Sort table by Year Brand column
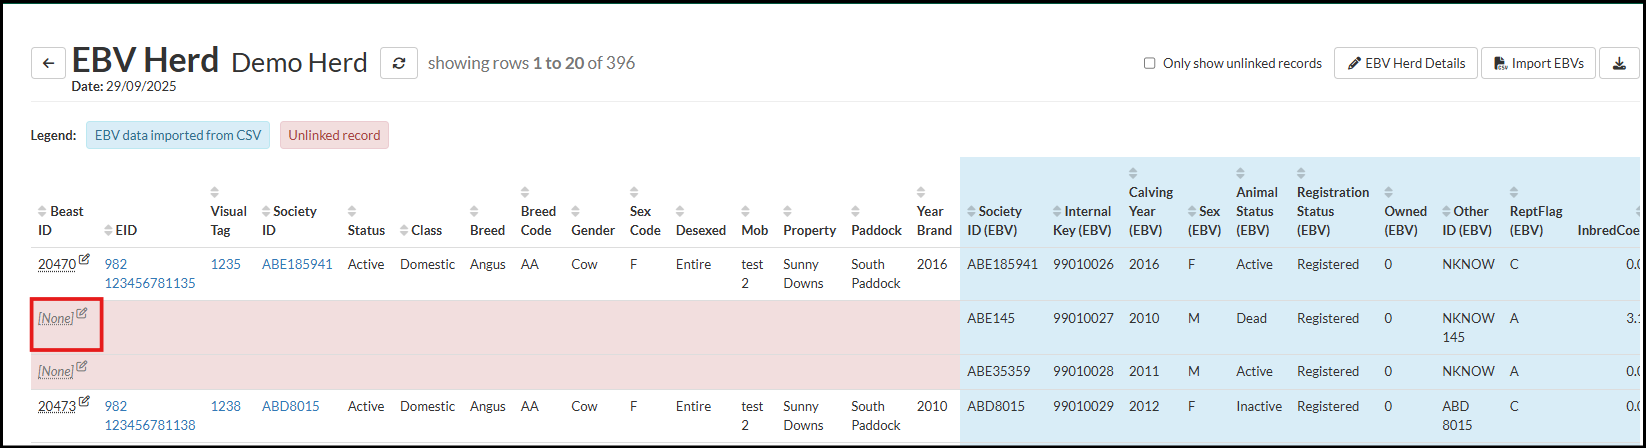This screenshot has height=448, width=1646. point(921,192)
